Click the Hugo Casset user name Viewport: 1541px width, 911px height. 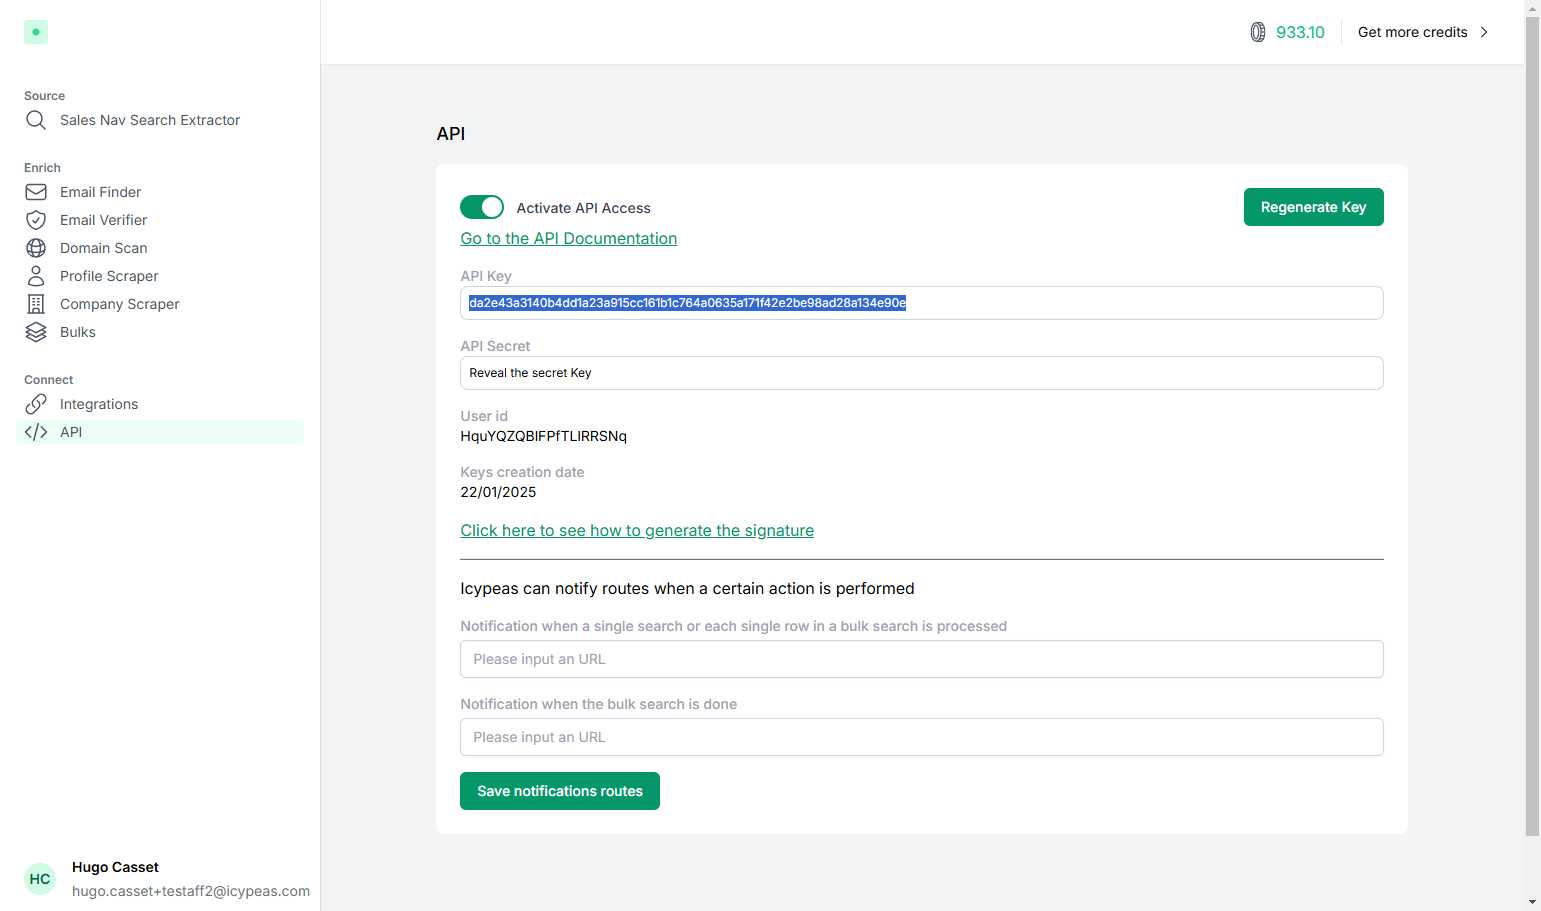pos(115,867)
